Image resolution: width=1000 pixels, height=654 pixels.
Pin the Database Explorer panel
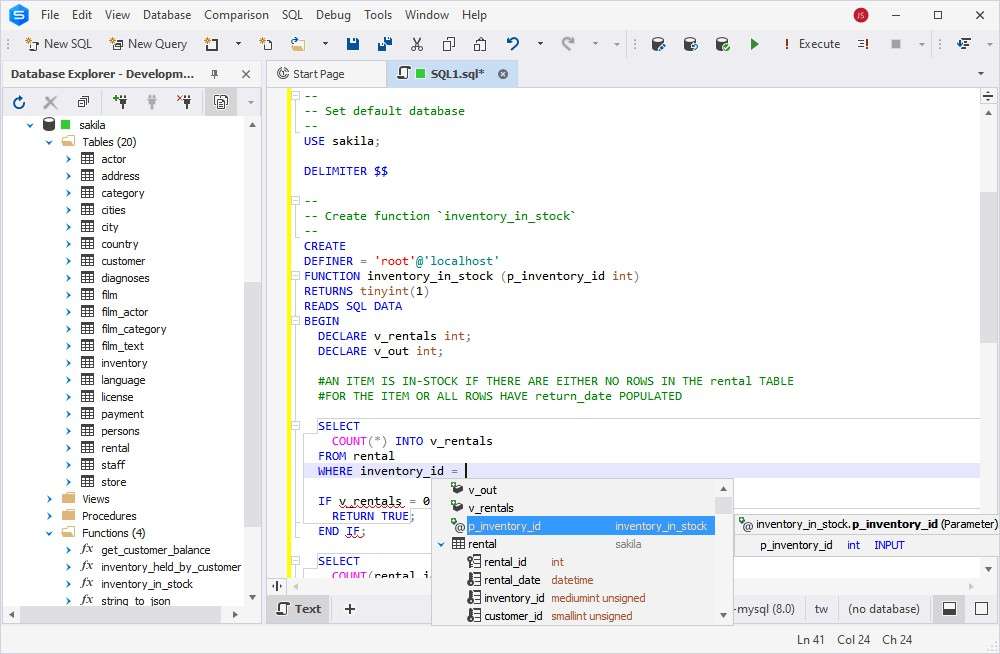tap(214, 74)
